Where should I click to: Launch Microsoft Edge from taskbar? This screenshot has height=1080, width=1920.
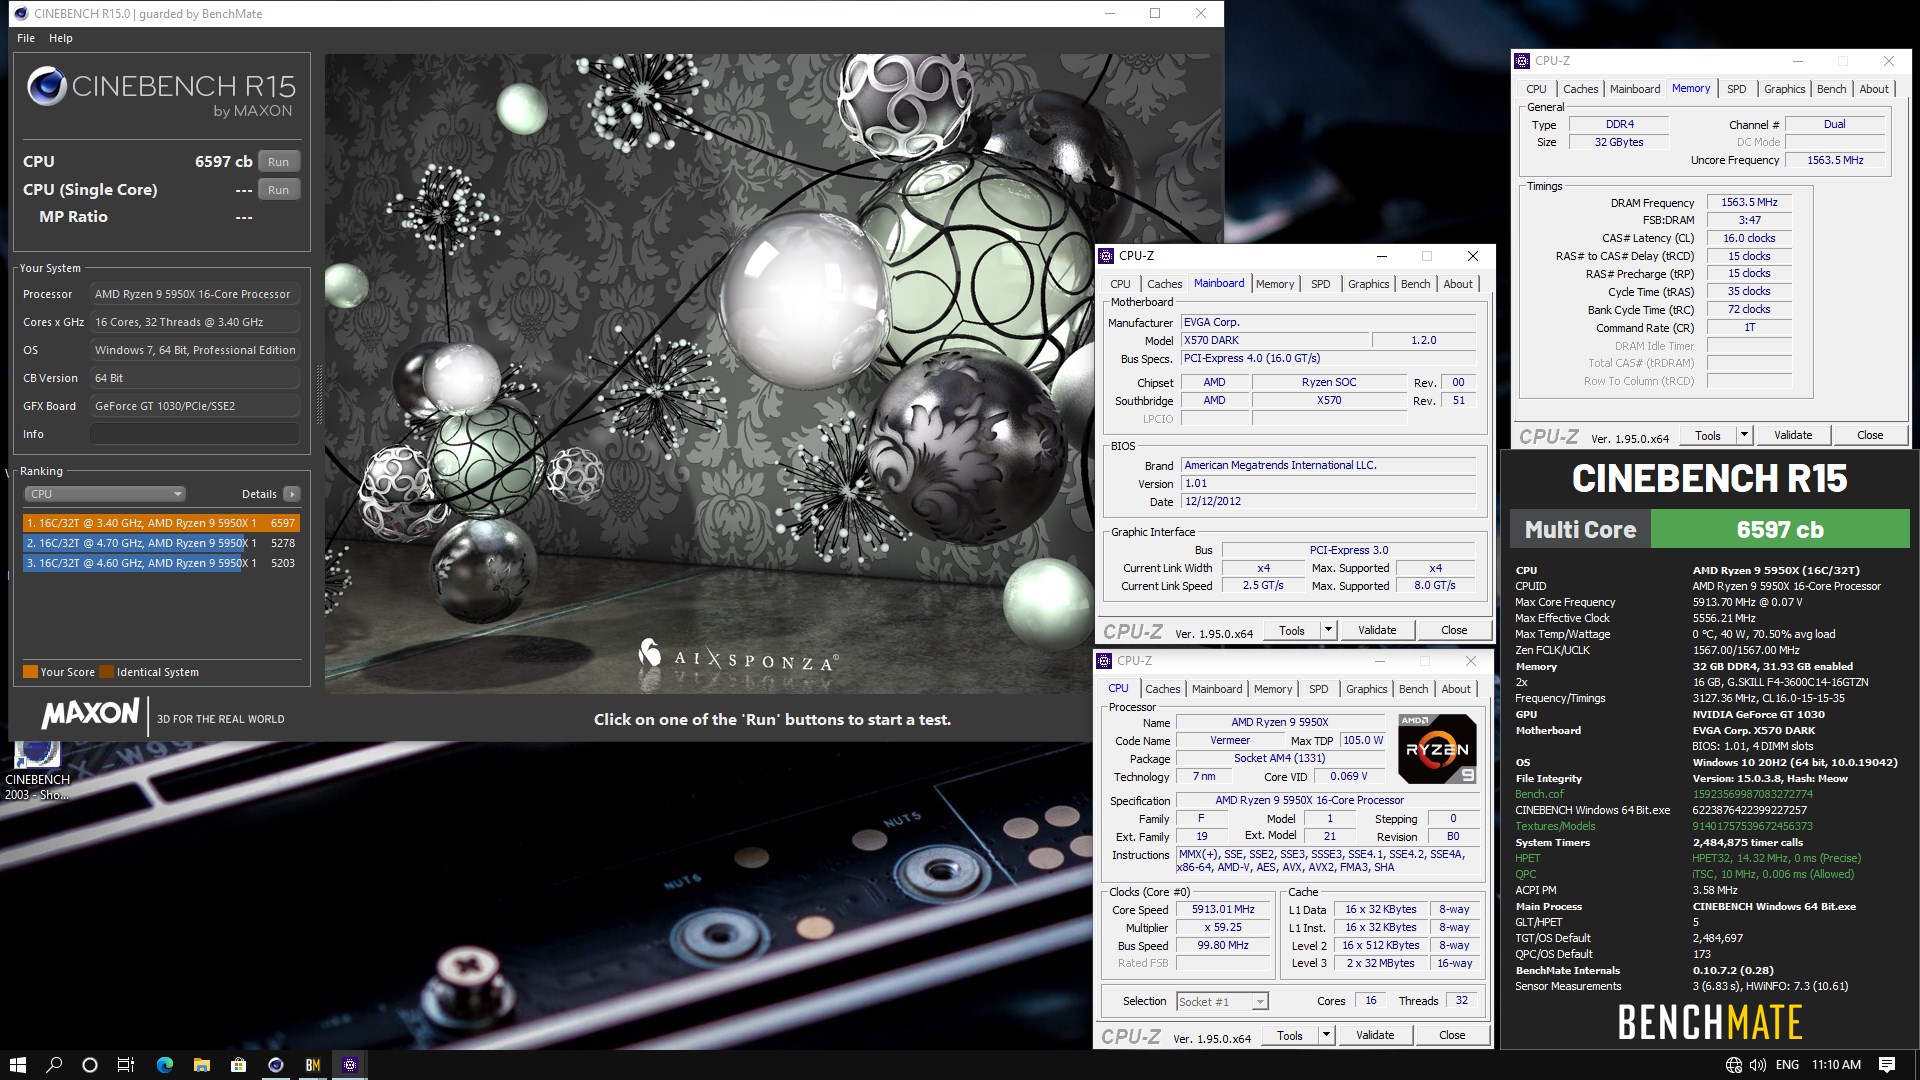(165, 1065)
